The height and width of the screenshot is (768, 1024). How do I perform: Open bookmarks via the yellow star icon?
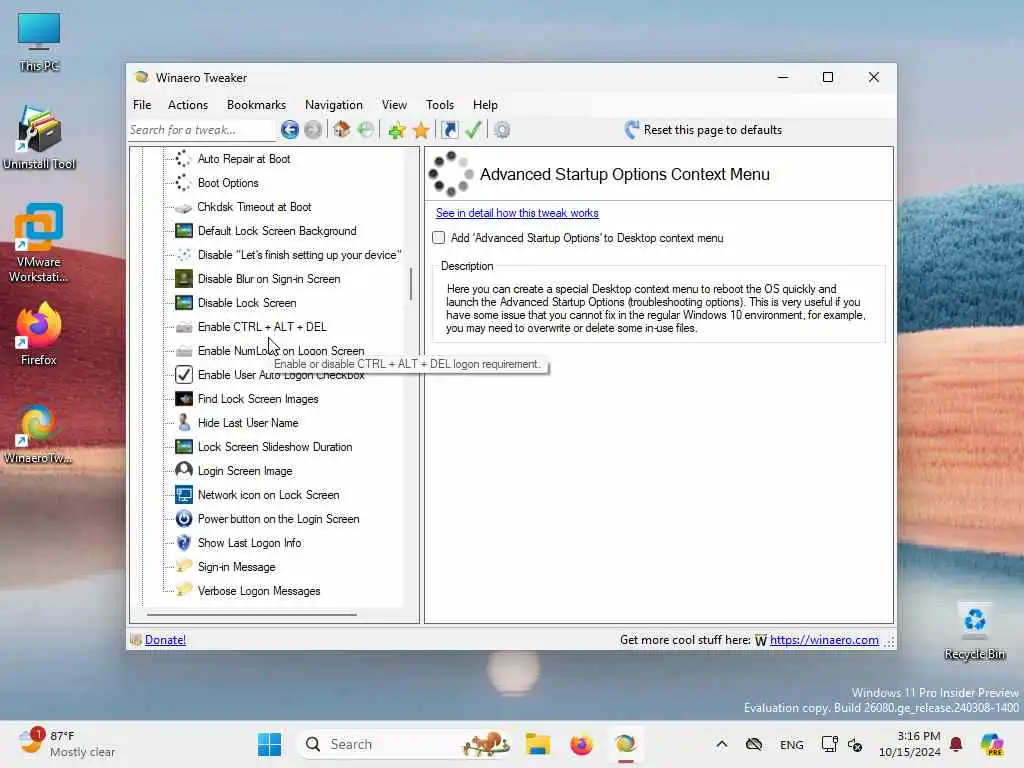(421, 130)
